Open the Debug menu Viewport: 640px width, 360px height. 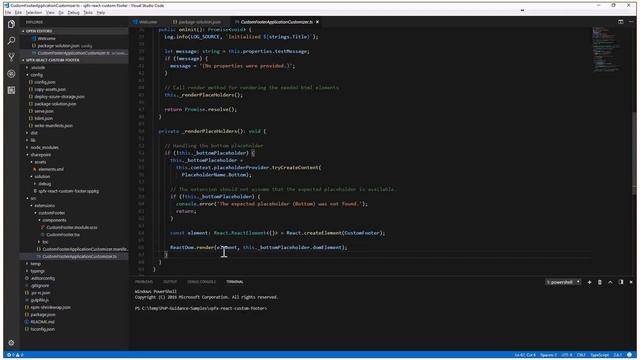[x=73, y=13]
